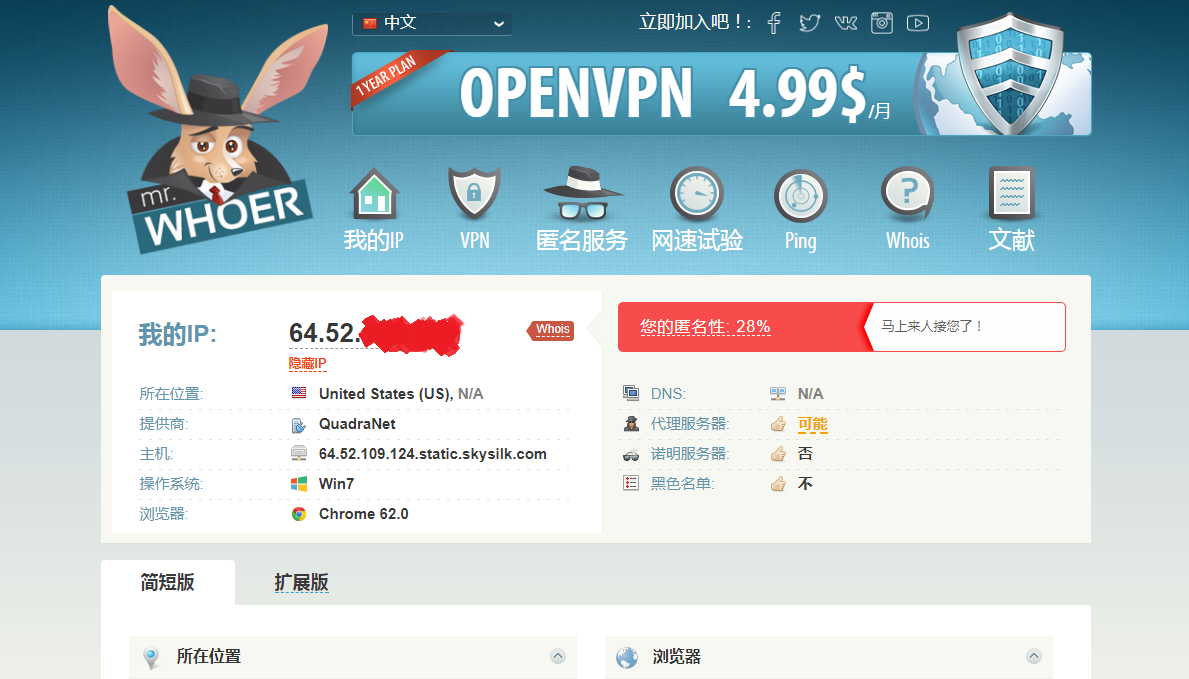
Task: Open the Facebook social link icon
Action: 773,23
